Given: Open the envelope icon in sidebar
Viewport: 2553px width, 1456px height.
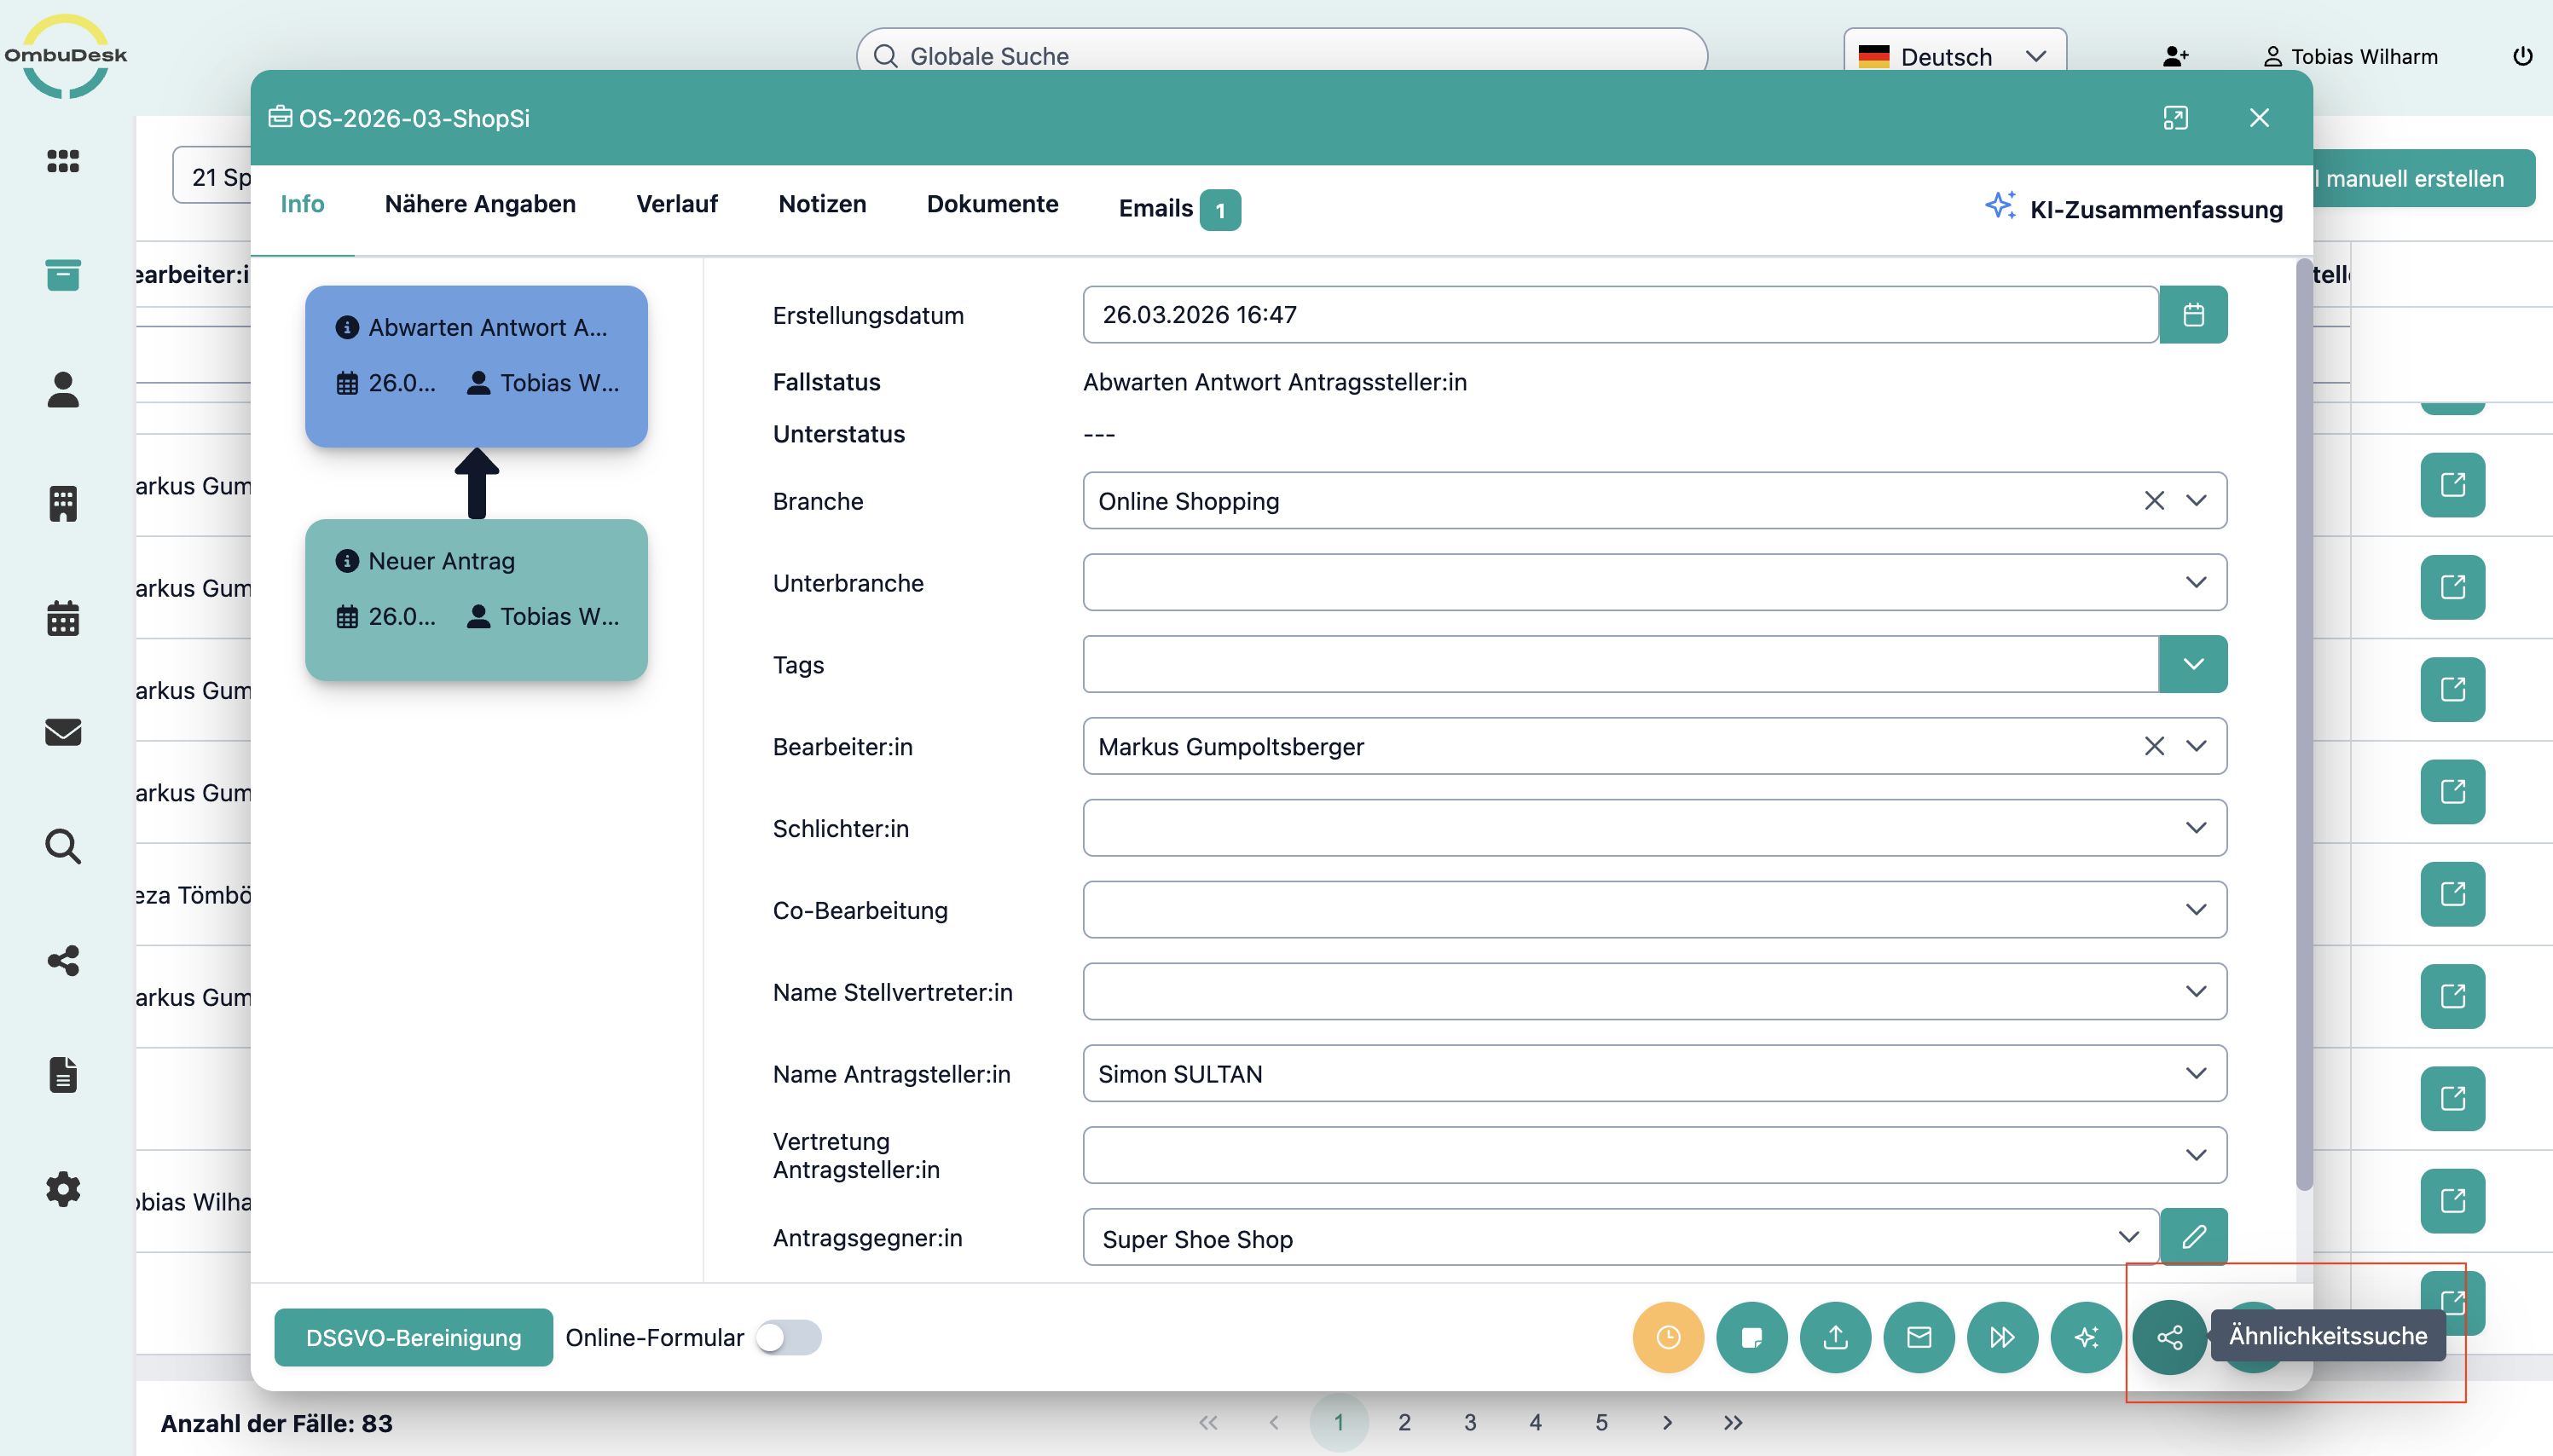Looking at the screenshot, I should coord(63,732).
